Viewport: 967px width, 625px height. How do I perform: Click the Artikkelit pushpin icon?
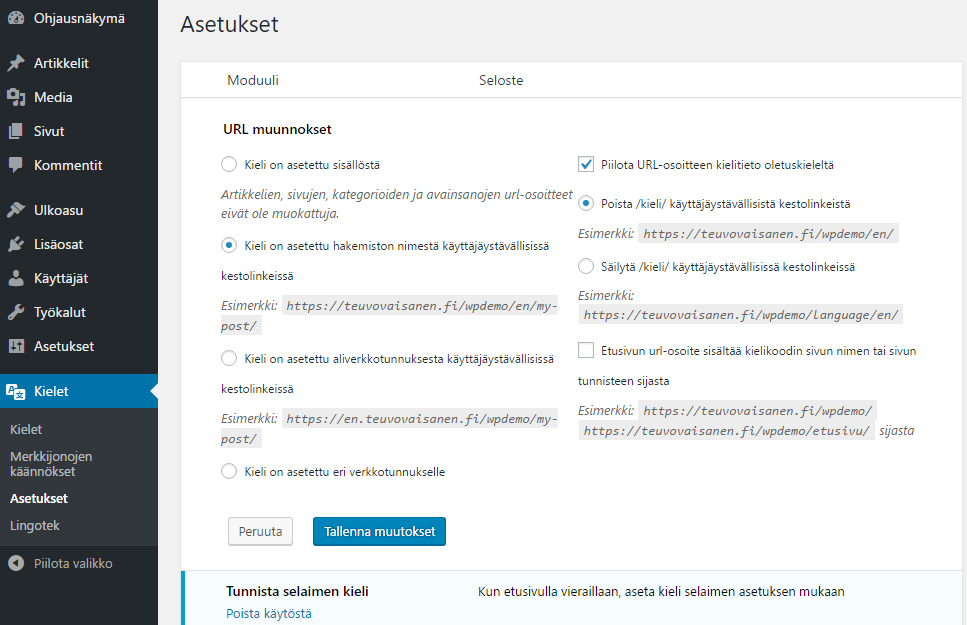(x=16, y=63)
